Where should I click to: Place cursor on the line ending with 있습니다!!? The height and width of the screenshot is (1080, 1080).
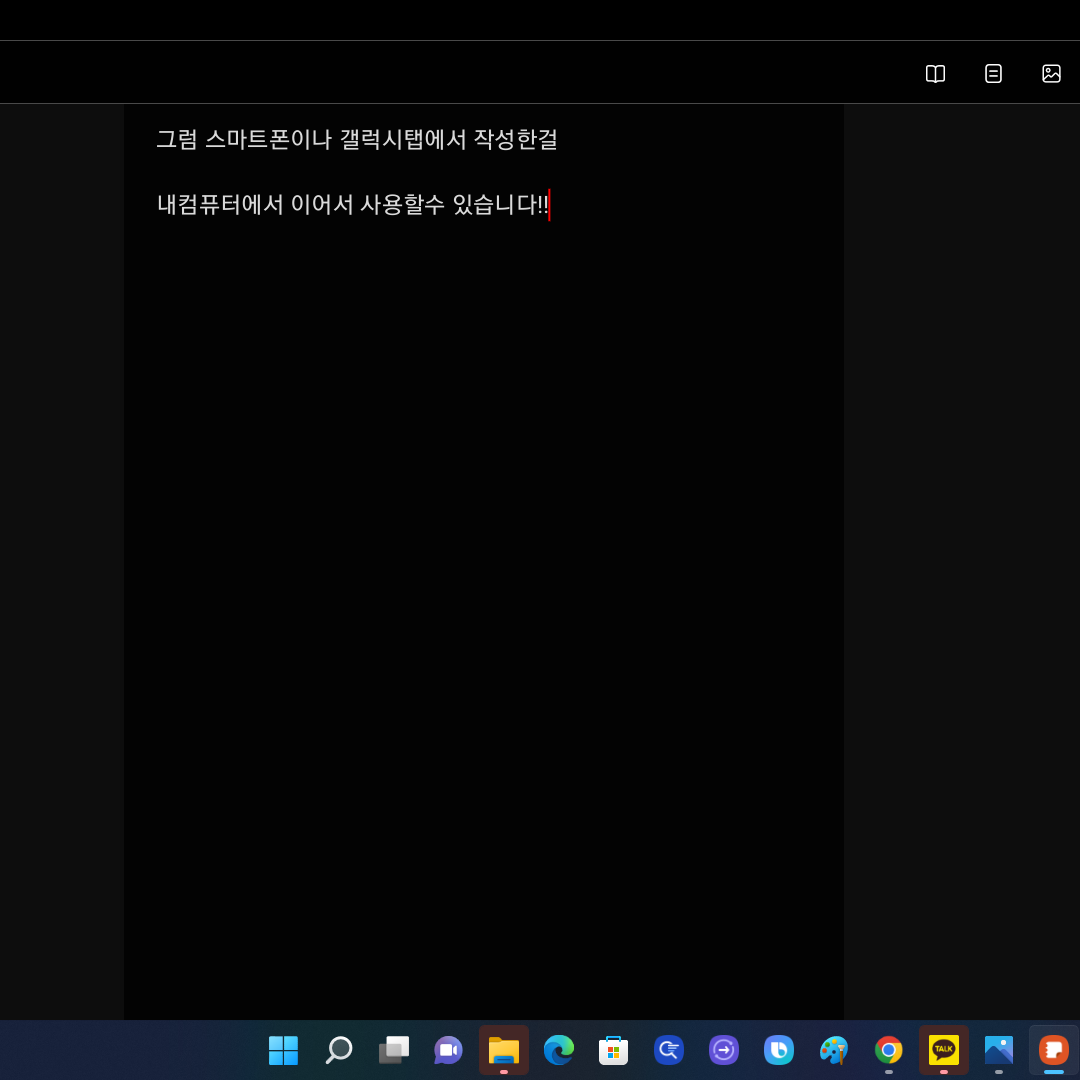pos(354,205)
